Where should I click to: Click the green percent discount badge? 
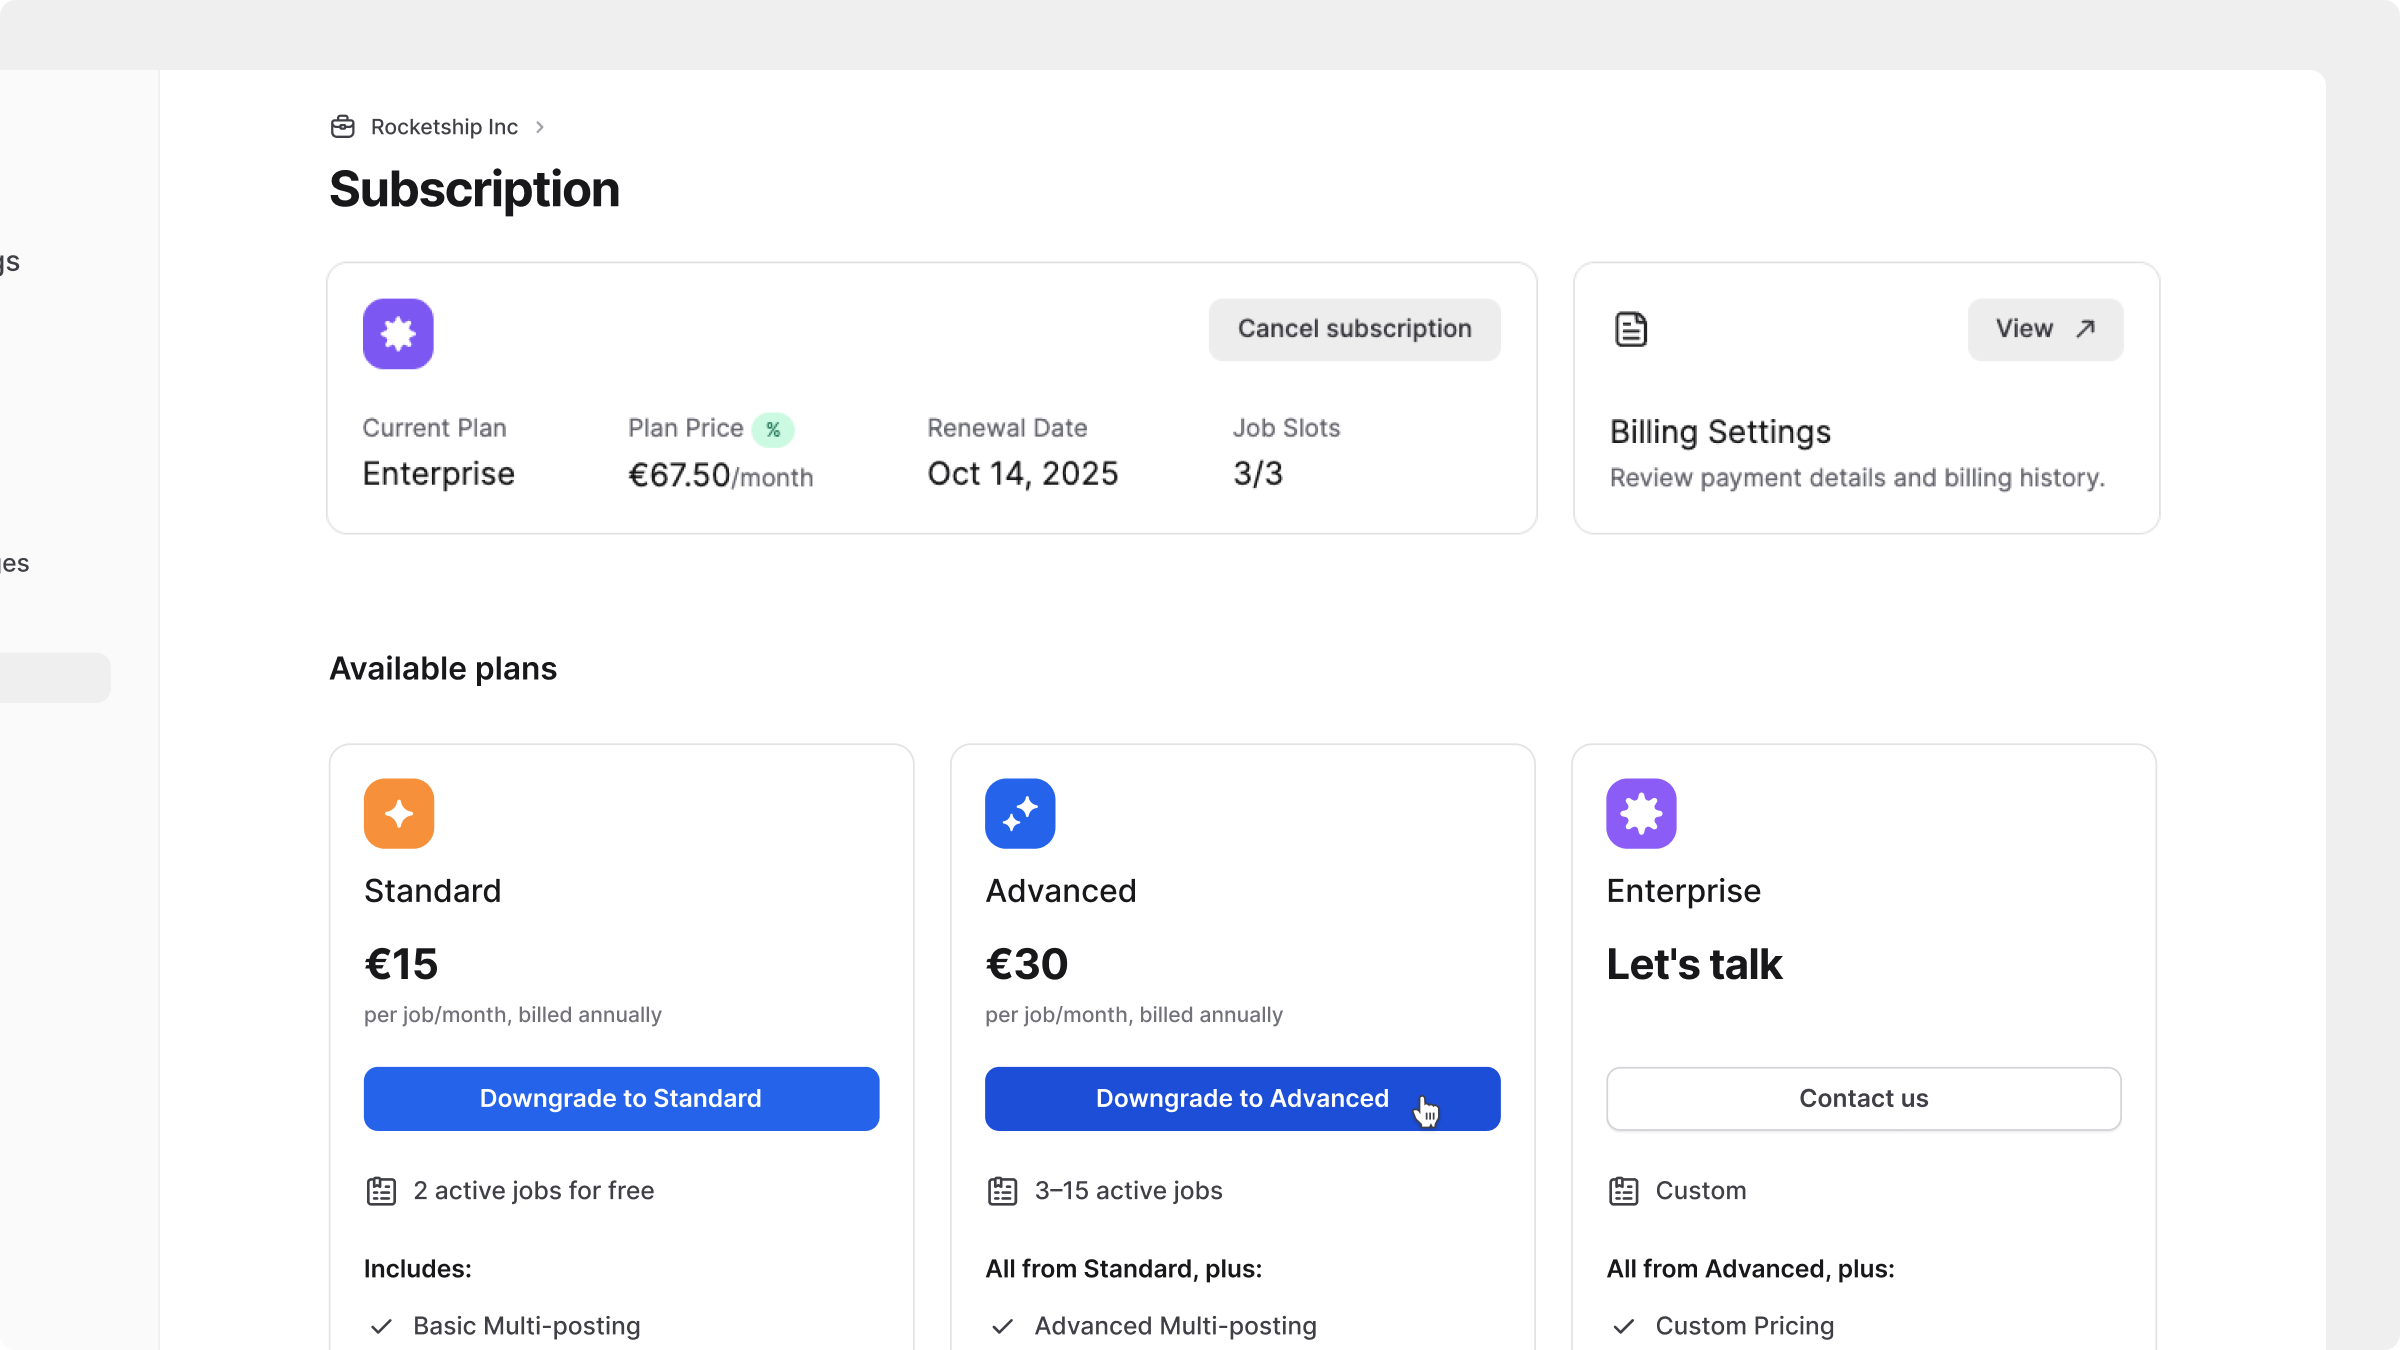773,430
